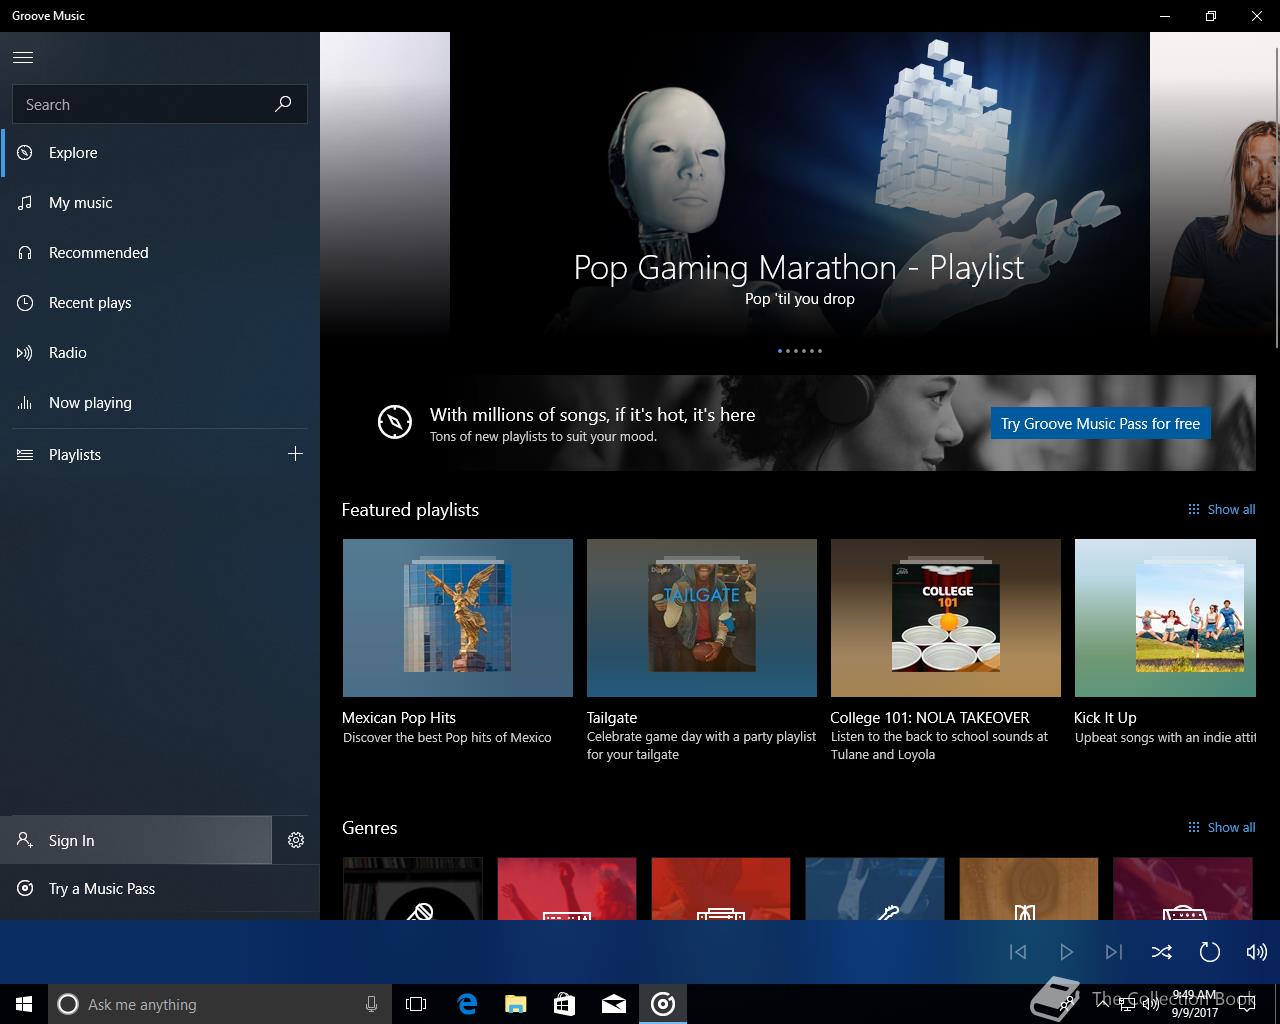Open the Tailgate playlist thumbnail
This screenshot has width=1280, height=1024.
click(701, 617)
